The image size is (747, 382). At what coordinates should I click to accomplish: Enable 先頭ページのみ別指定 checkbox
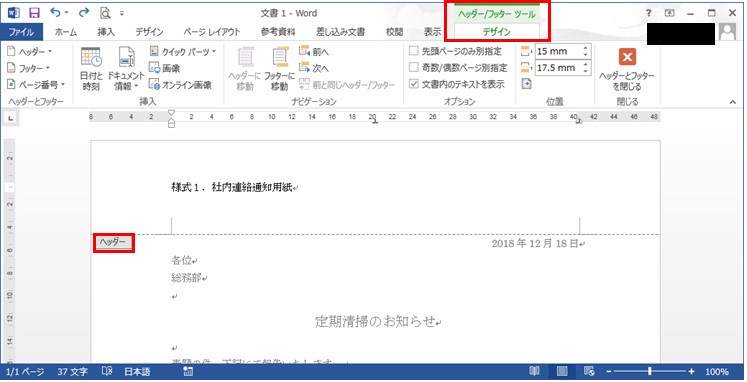click(x=414, y=51)
